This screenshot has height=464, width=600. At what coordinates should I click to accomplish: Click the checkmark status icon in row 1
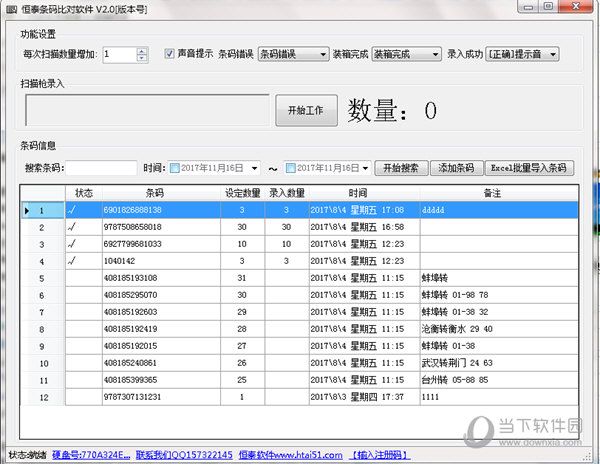tap(72, 210)
